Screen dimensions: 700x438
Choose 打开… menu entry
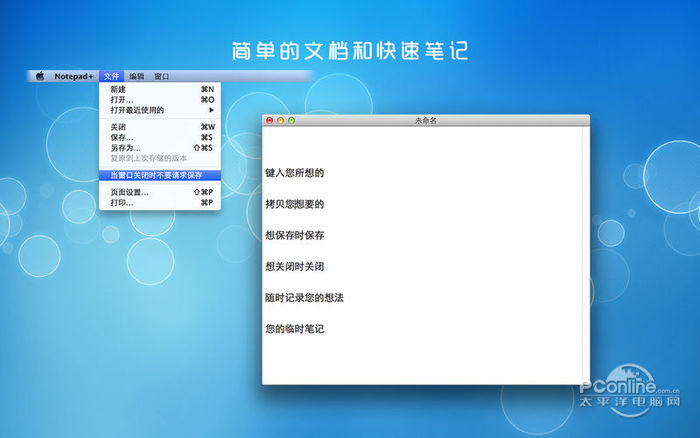(x=160, y=100)
